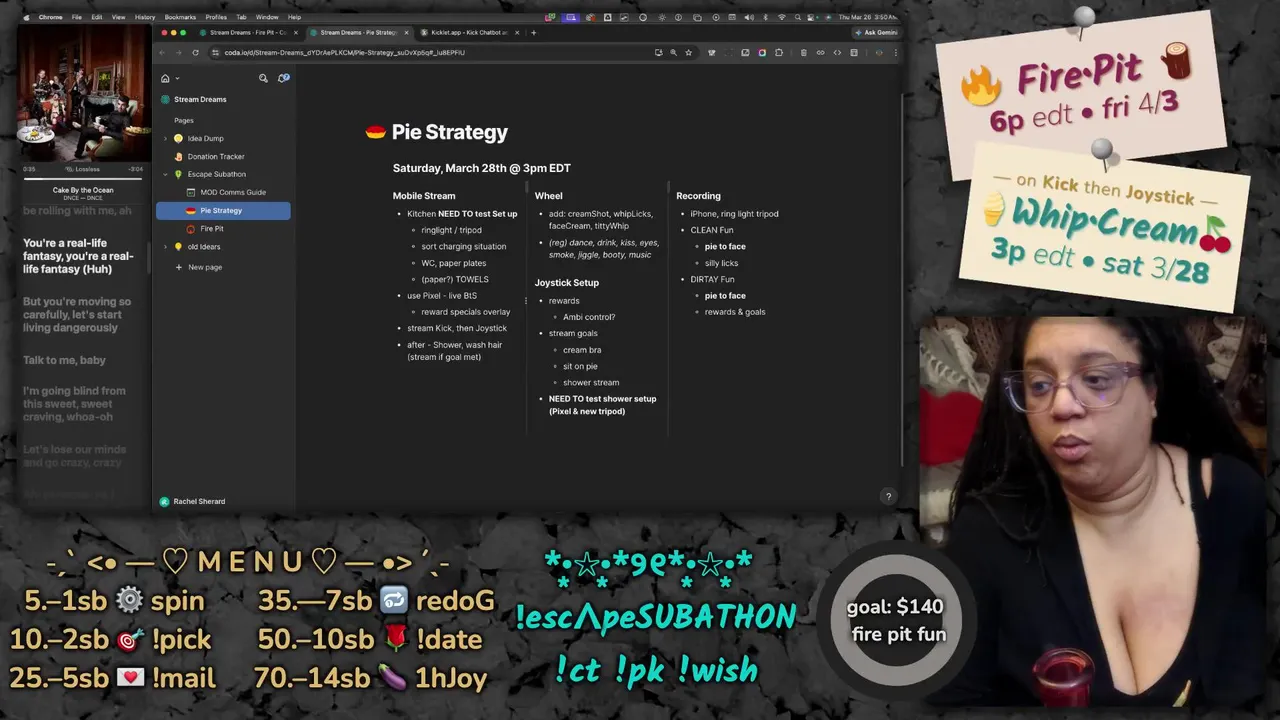1280x720 pixels.
Task: Go forward with browser forward arrow
Action: [180, 52]
